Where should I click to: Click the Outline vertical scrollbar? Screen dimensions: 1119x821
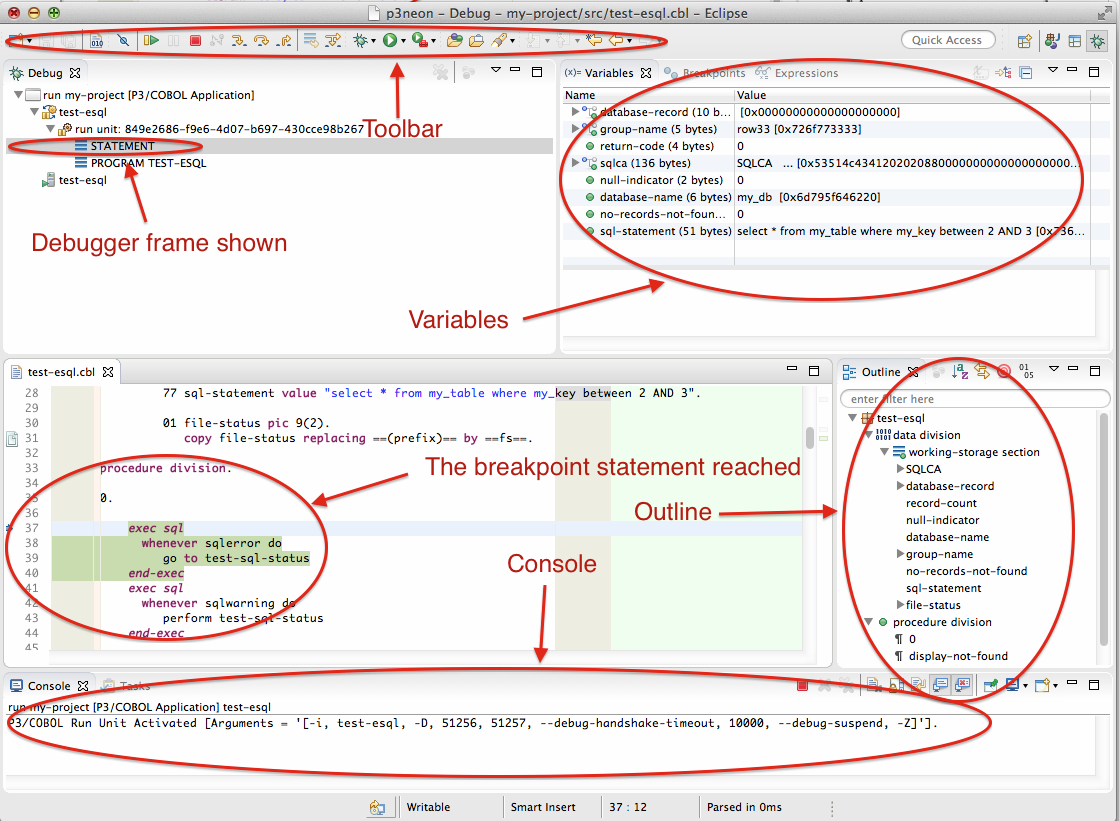(x=1105, y=530)
